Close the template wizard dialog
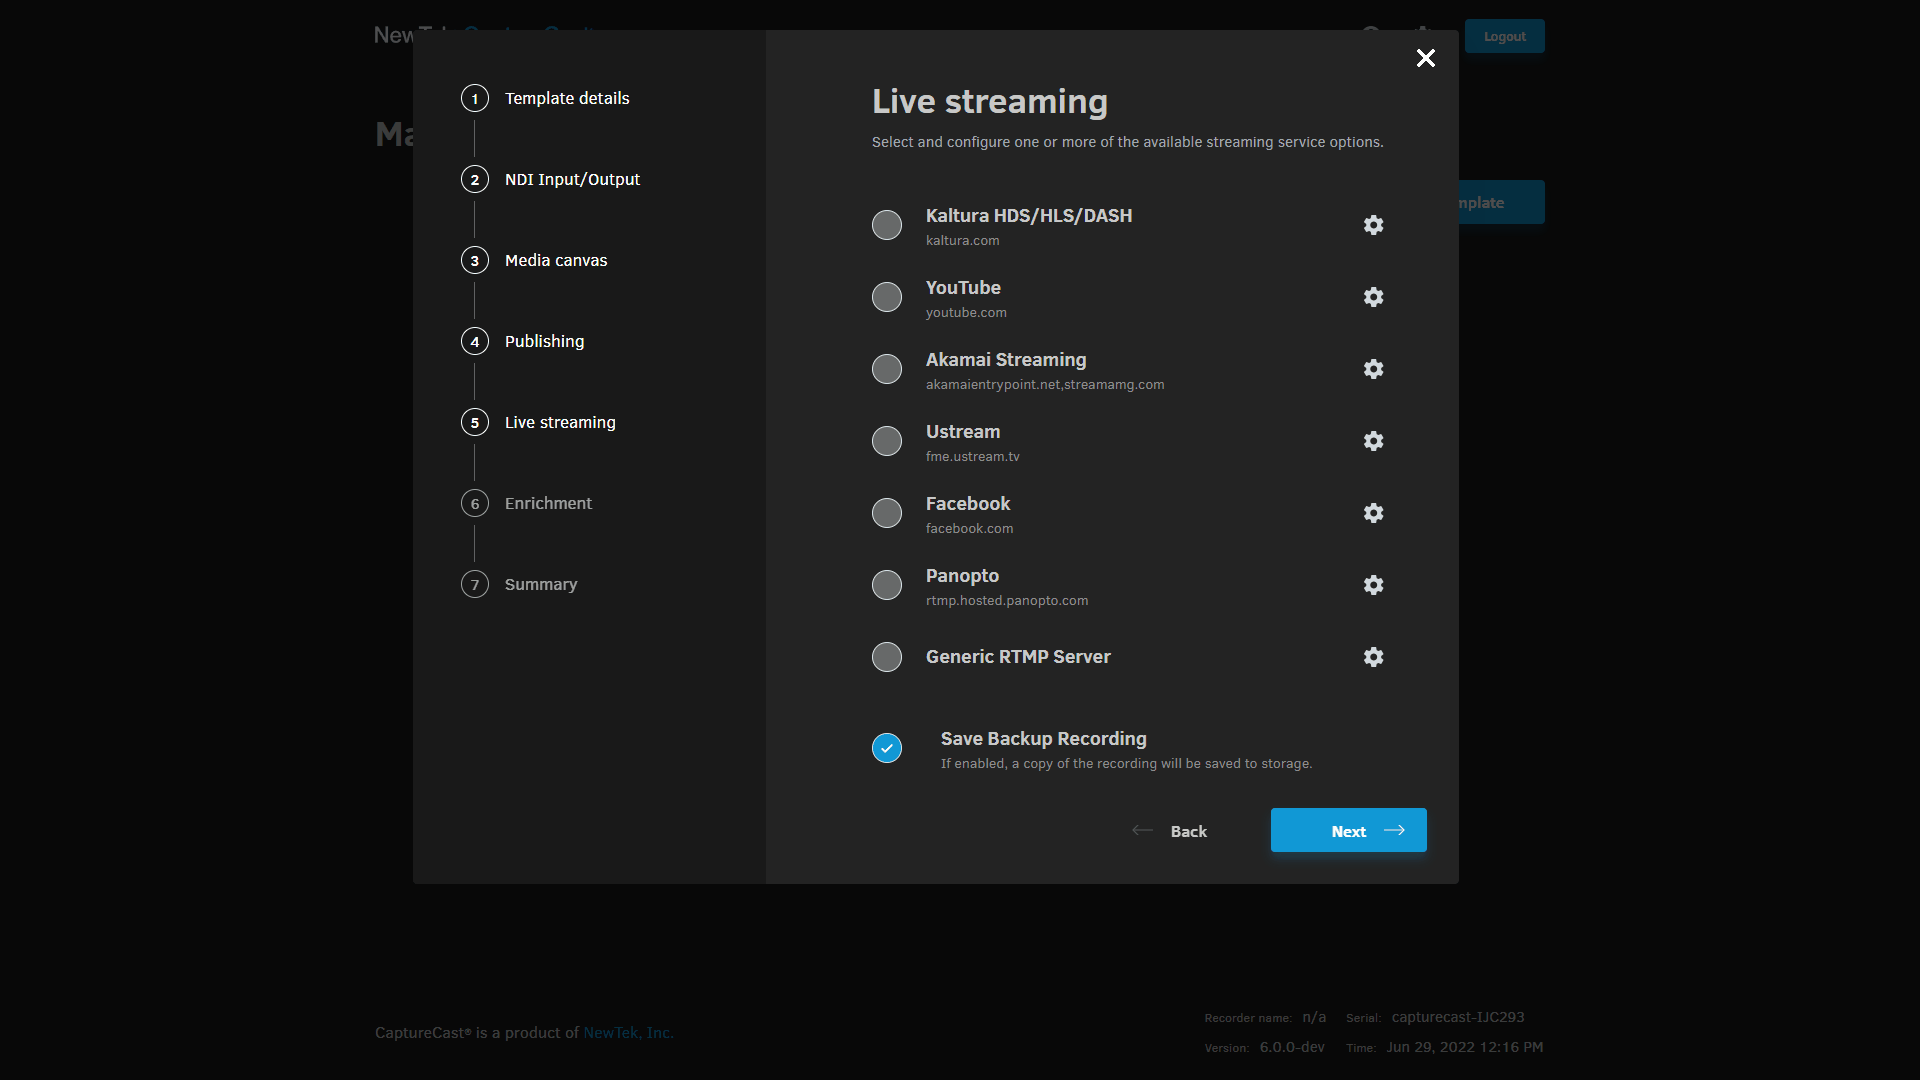The image size is (1920, 1080). [x=1425, y=58]
